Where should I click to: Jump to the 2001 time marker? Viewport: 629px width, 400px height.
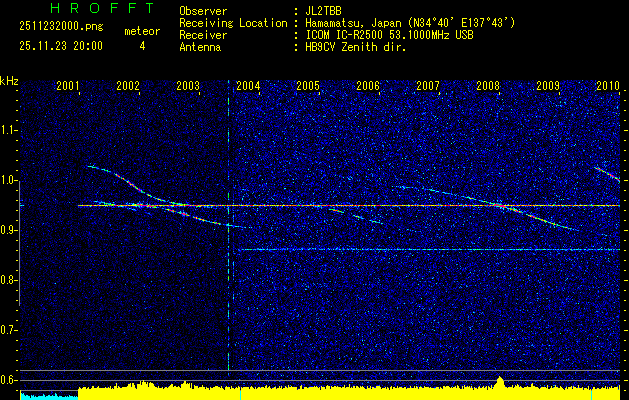[x=68, y=87]
